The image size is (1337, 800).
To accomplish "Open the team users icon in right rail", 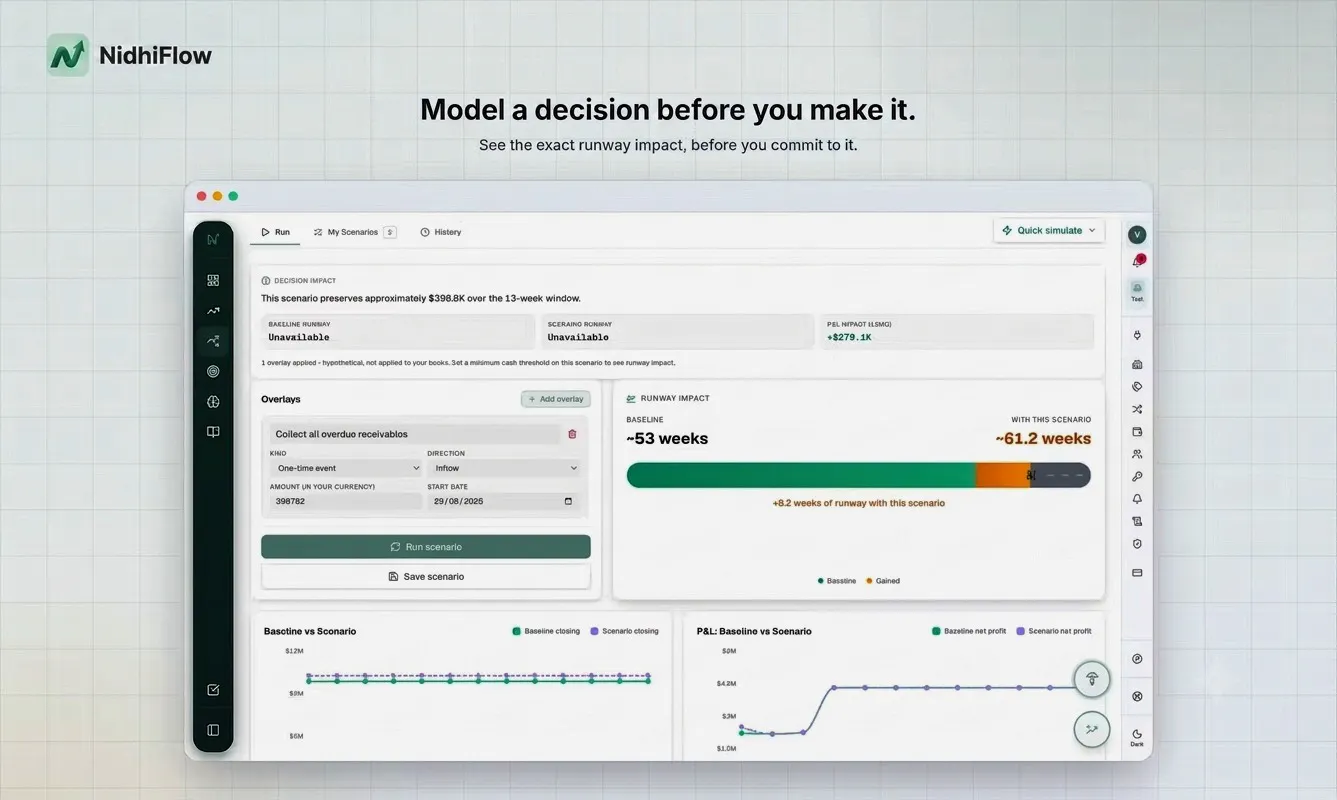I will point(1137,454).
